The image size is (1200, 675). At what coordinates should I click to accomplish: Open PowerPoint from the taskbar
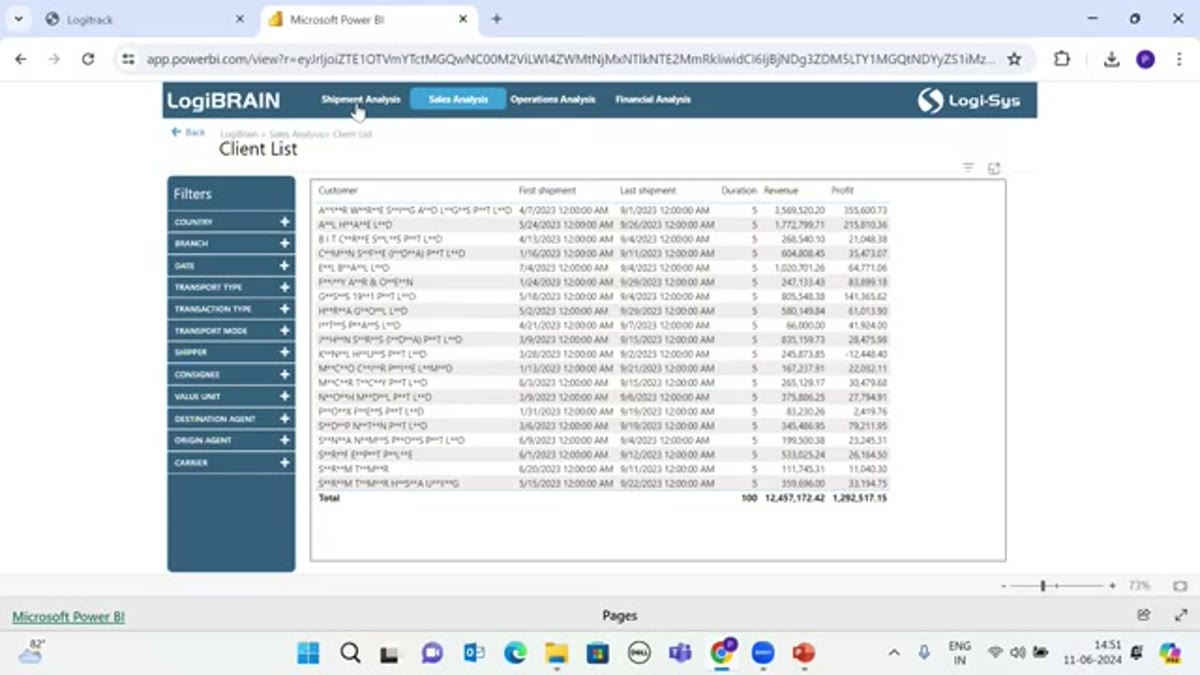pos(803,653)
